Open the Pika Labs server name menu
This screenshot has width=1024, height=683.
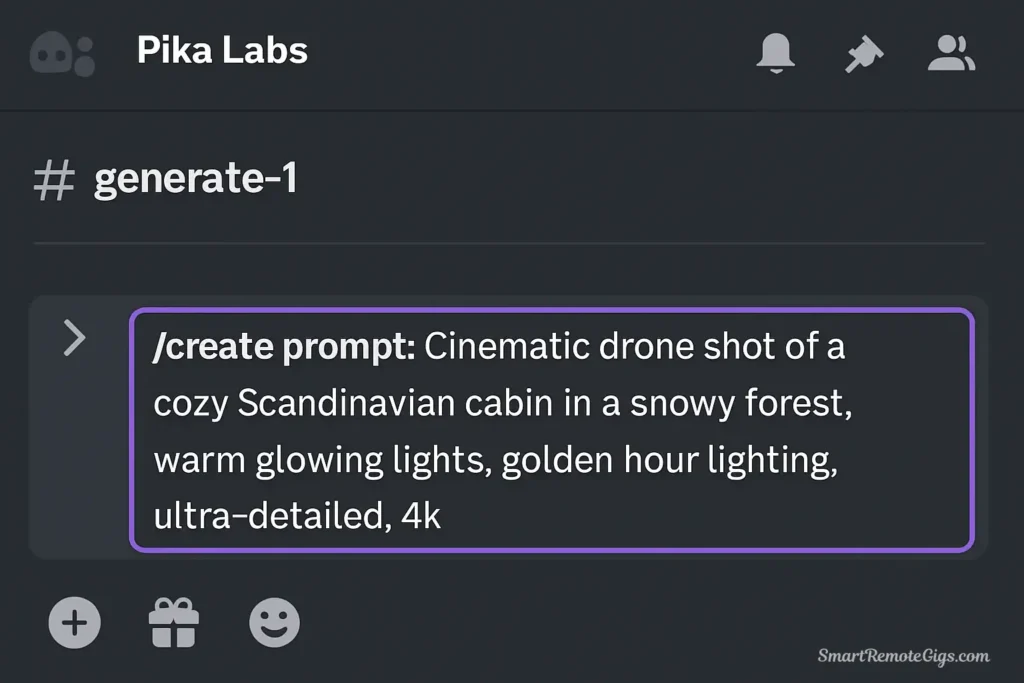point(221,52)
